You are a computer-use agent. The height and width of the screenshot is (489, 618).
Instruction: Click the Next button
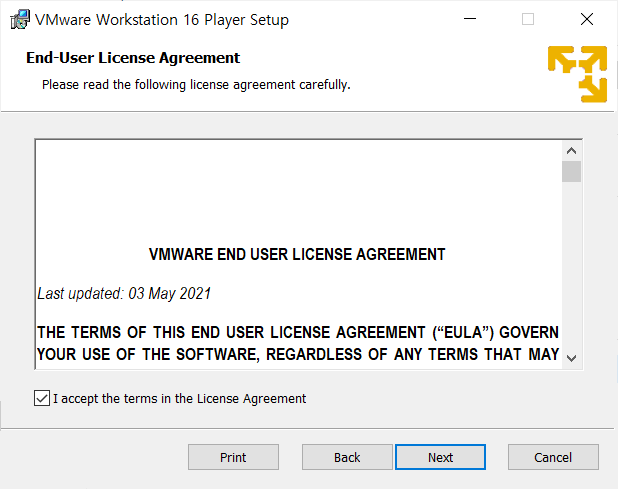440,457
